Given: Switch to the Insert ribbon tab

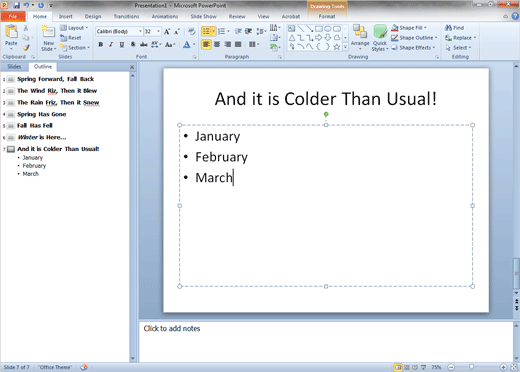Looking at the screenshot, I should 66,16.
